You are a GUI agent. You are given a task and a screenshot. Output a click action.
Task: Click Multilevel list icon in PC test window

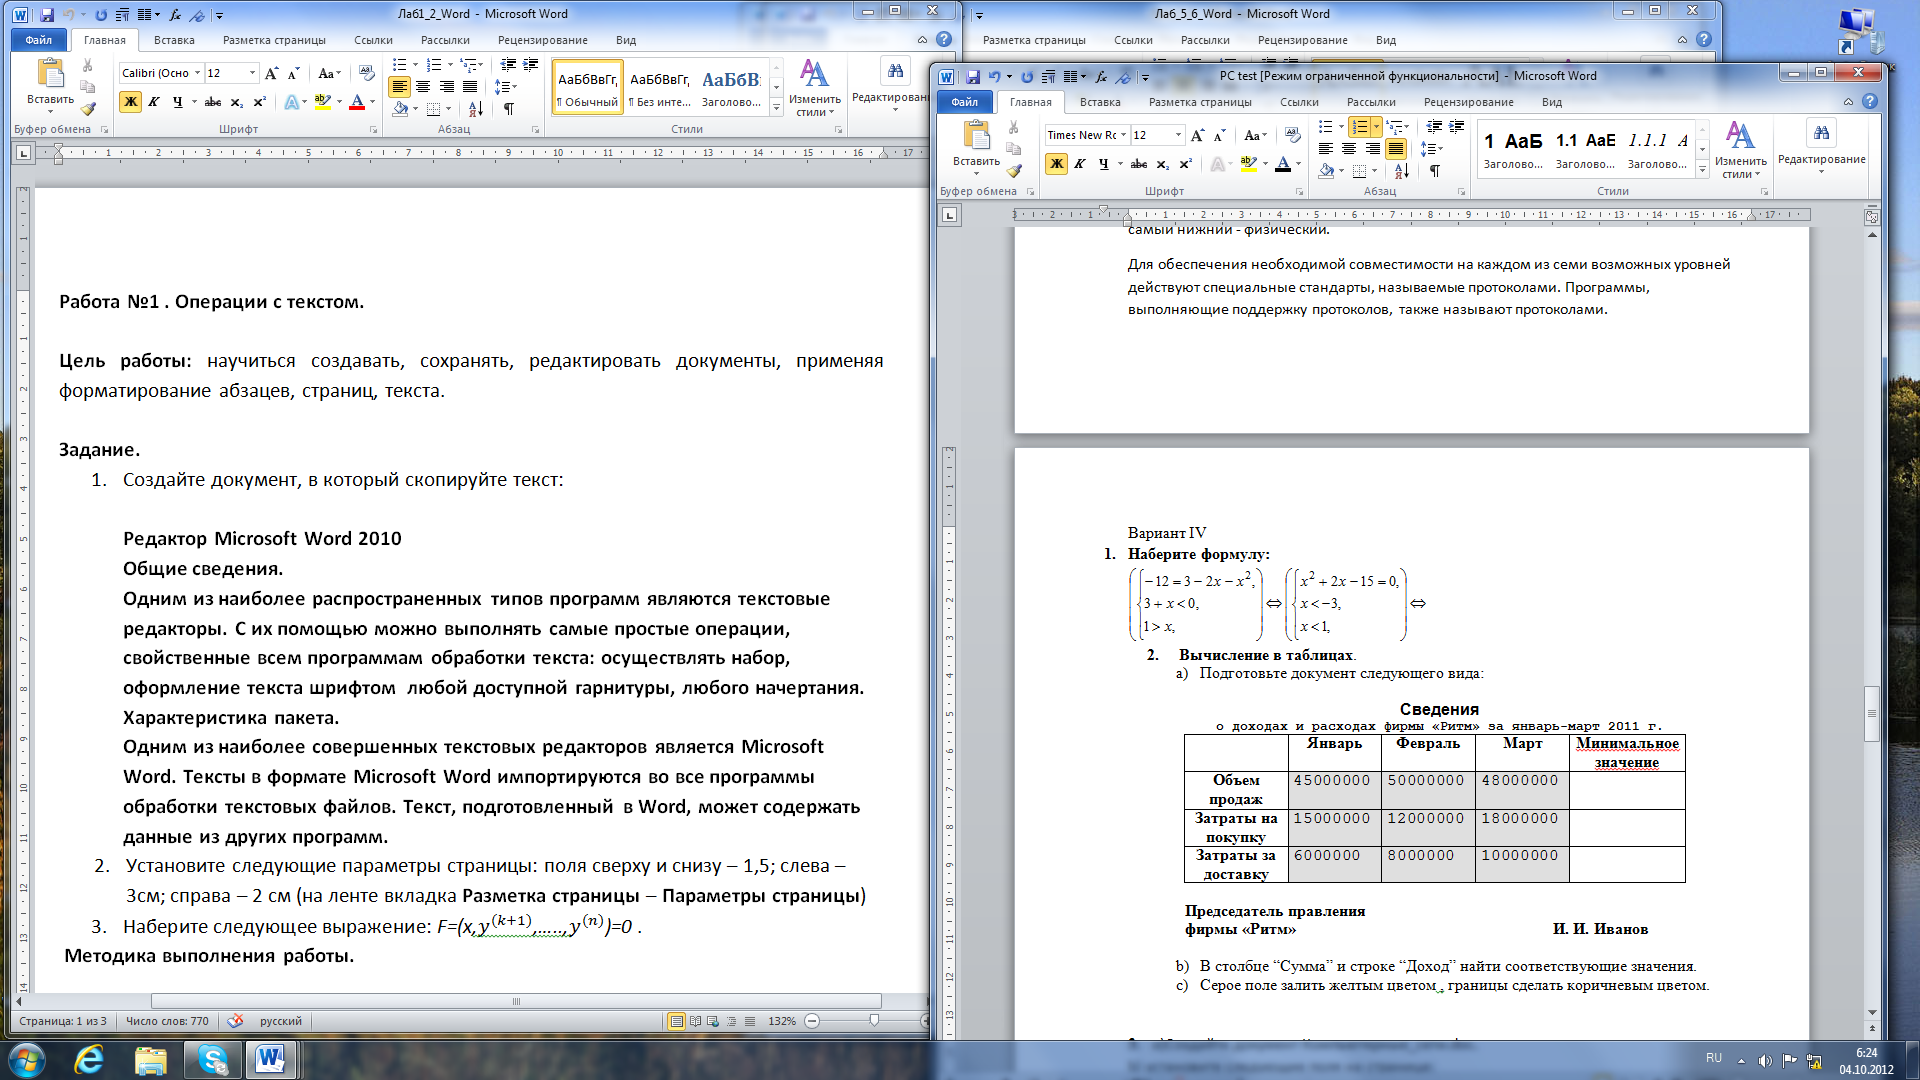tap(1395, 127)
